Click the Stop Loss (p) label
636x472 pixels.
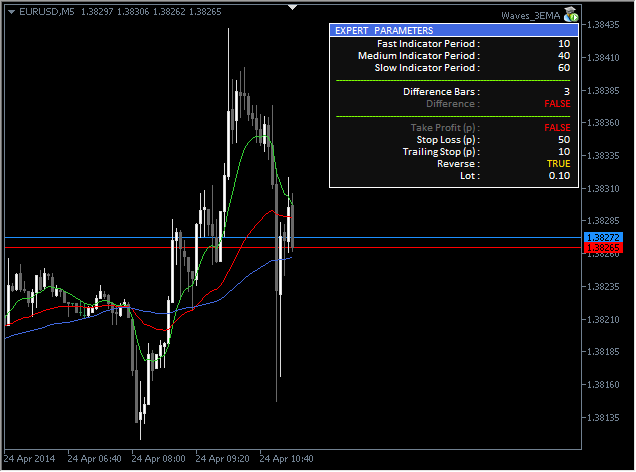pyautogui.click(x=448, y=140)
